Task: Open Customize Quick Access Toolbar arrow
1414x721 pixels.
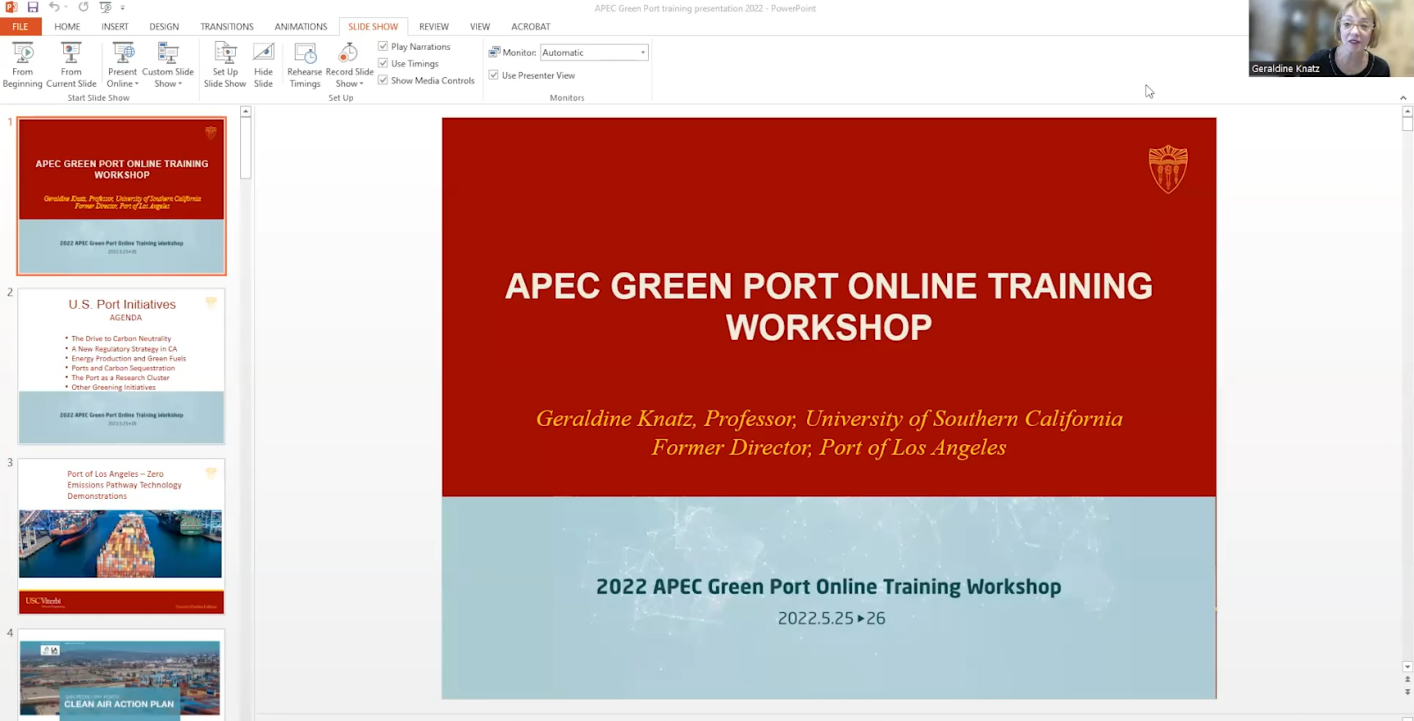Action: pos(122,8)
